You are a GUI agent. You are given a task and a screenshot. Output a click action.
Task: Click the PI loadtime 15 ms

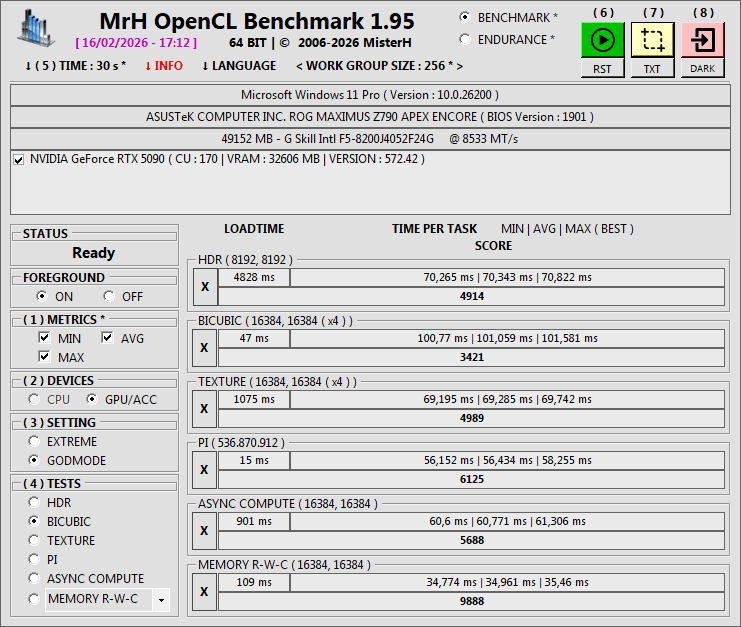[254, 460]
